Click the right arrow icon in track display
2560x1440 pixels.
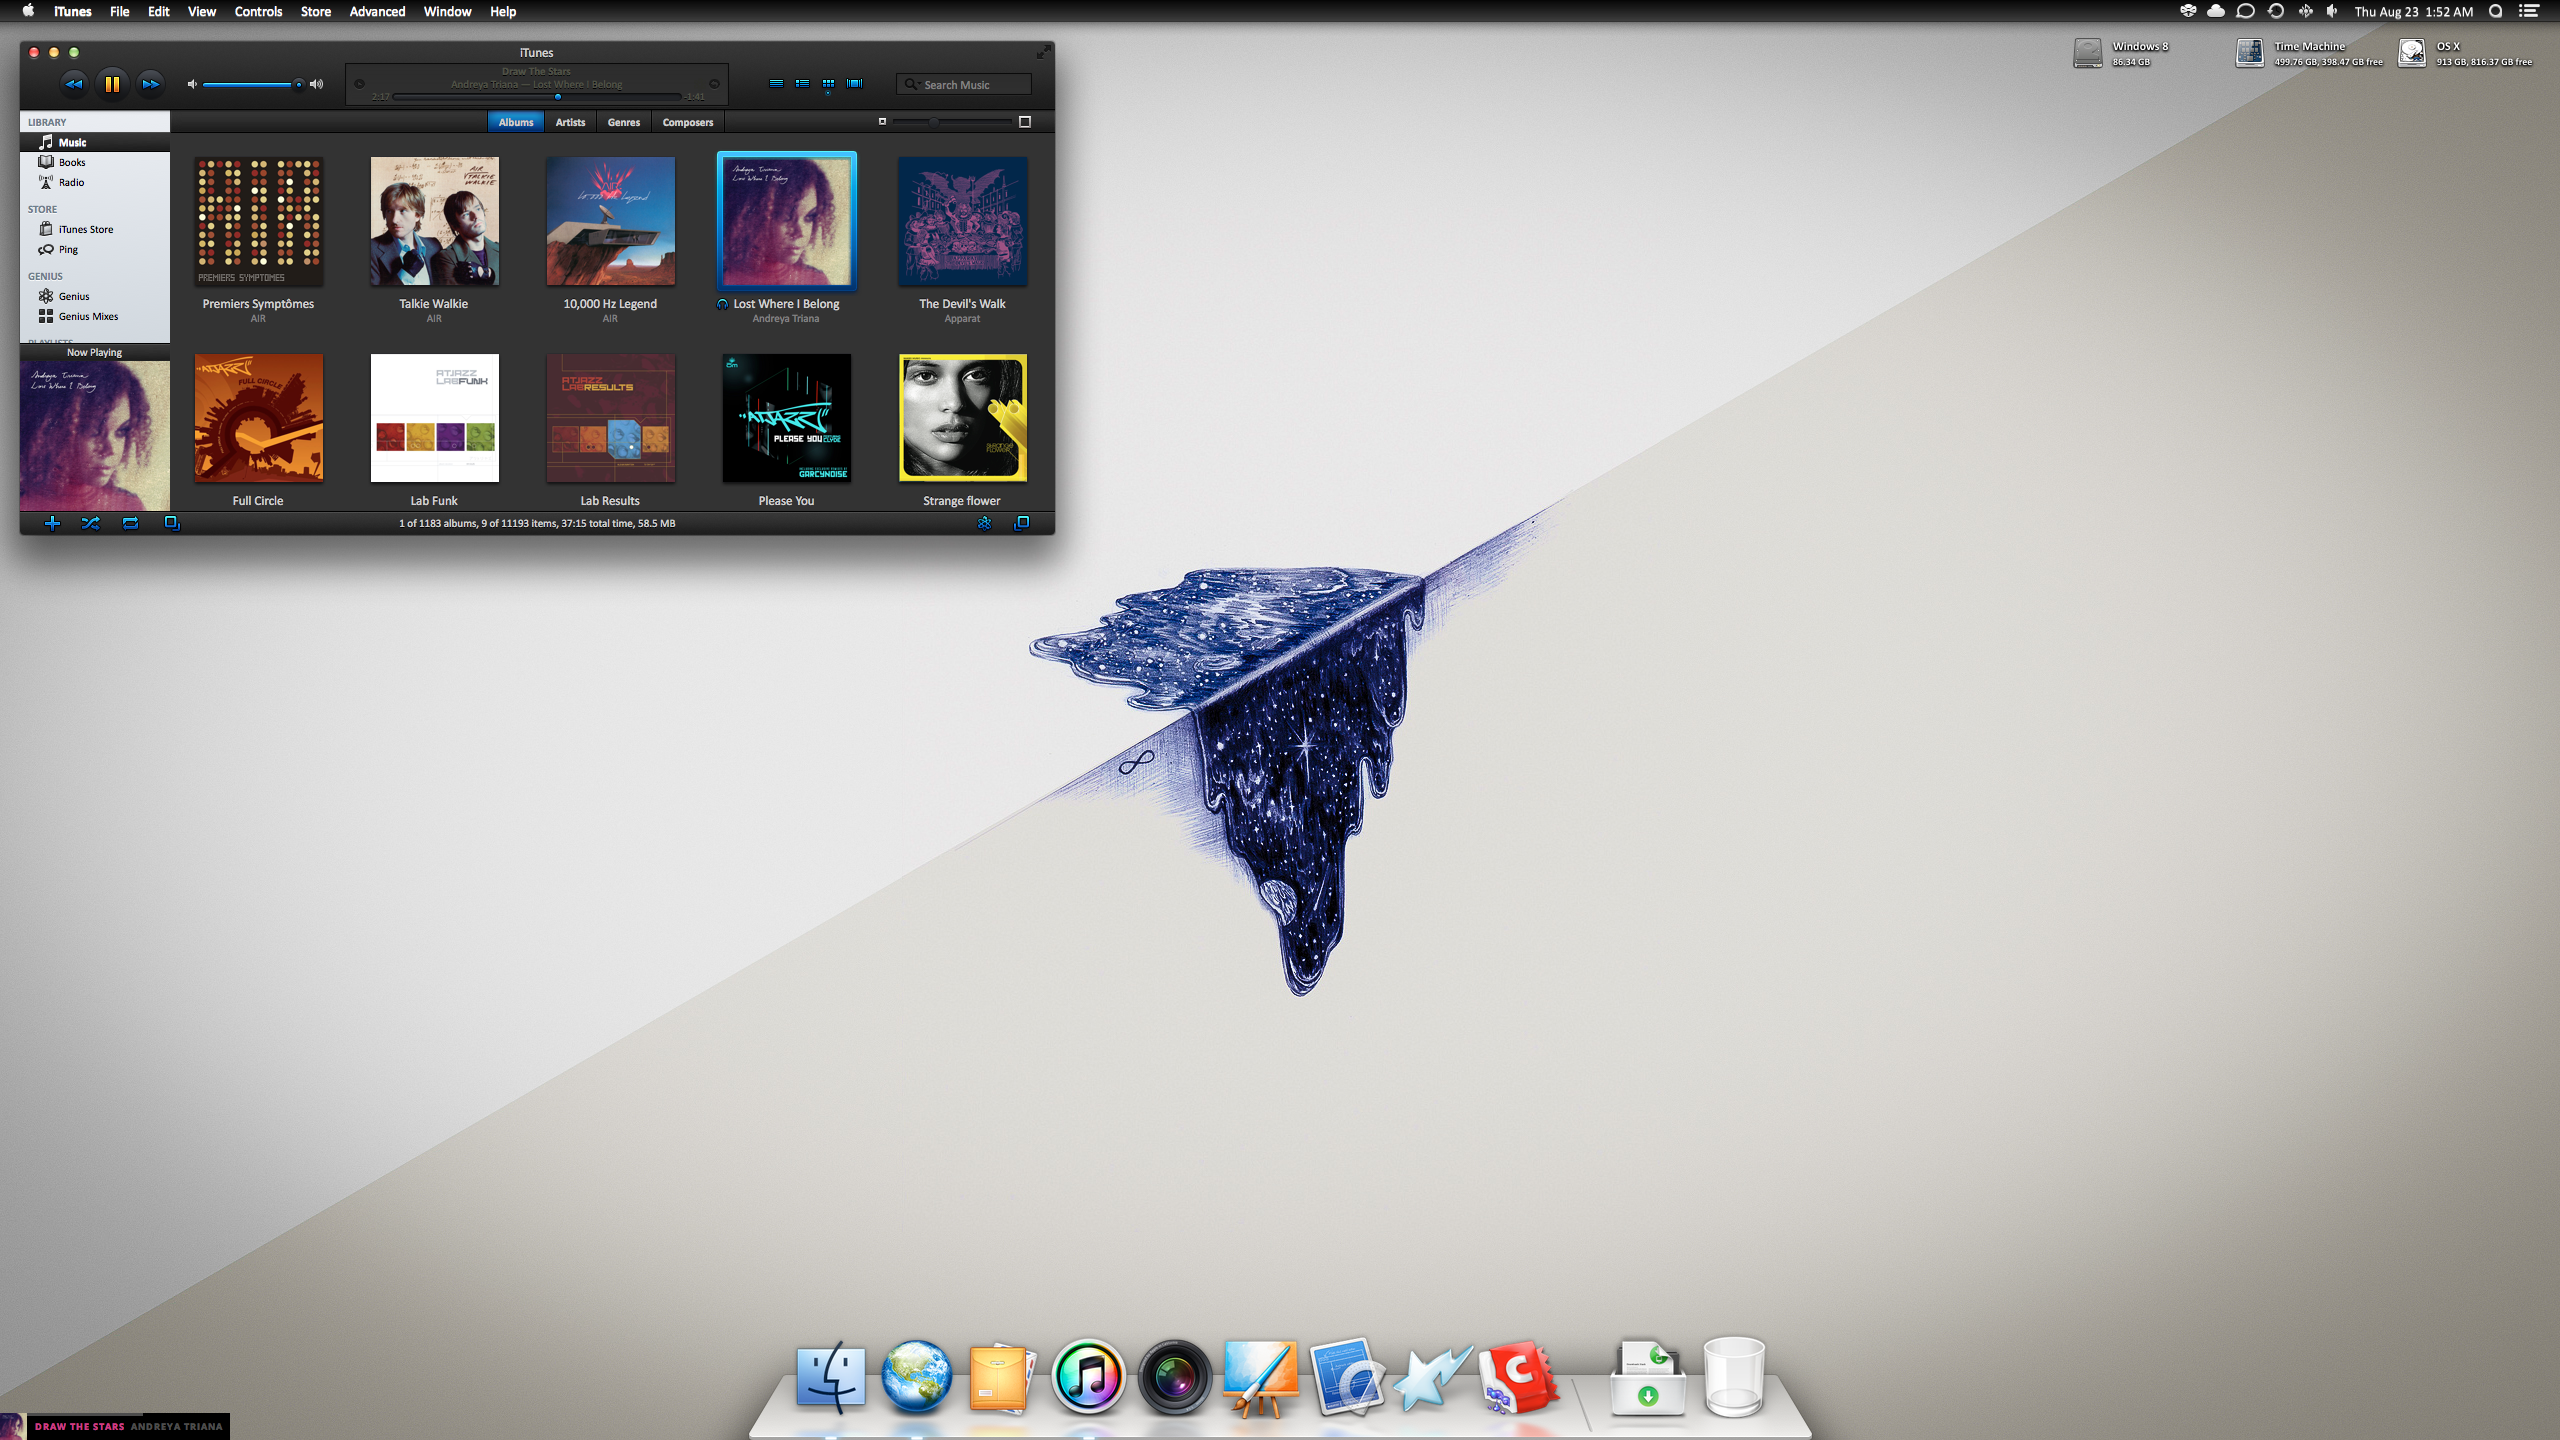click(x=714, y=84)
